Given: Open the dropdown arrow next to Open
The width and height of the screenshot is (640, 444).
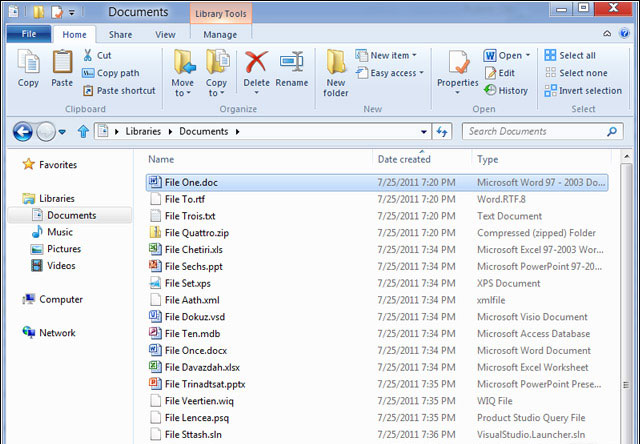Looking at the screenshot, I should point(528,55).
